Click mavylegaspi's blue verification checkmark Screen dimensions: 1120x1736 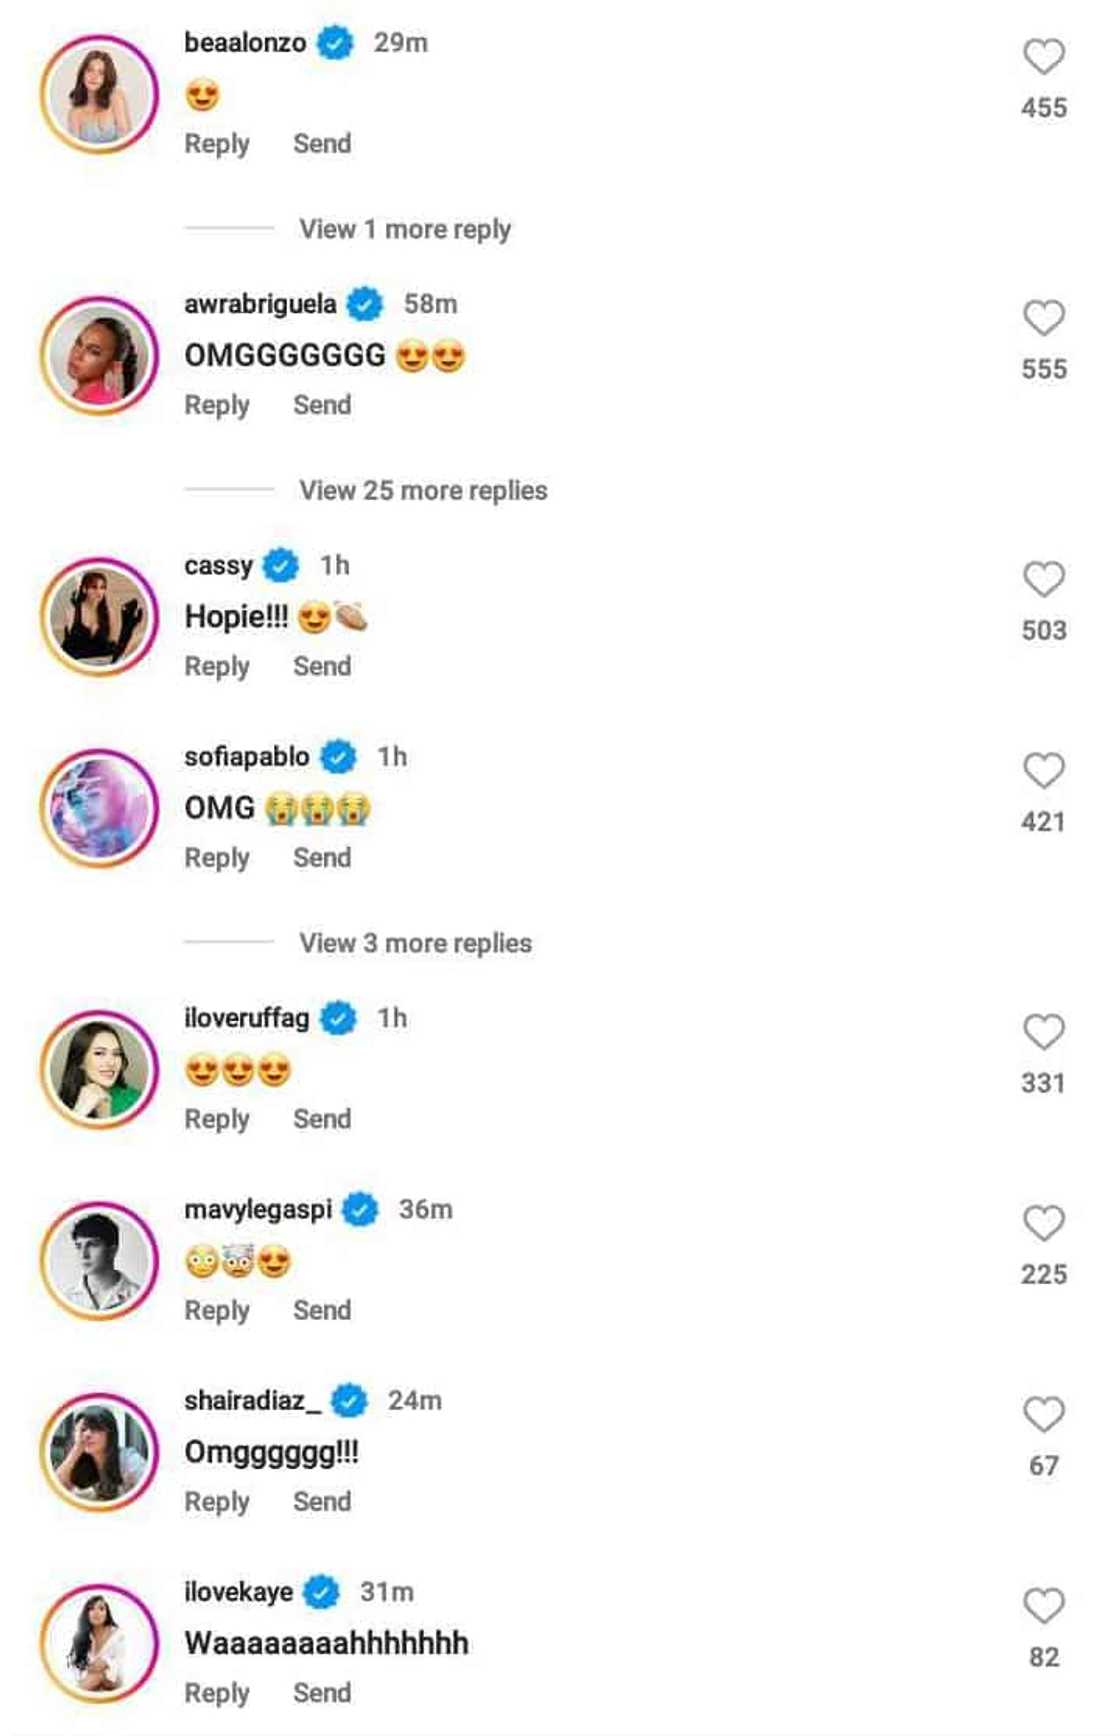361,1209
